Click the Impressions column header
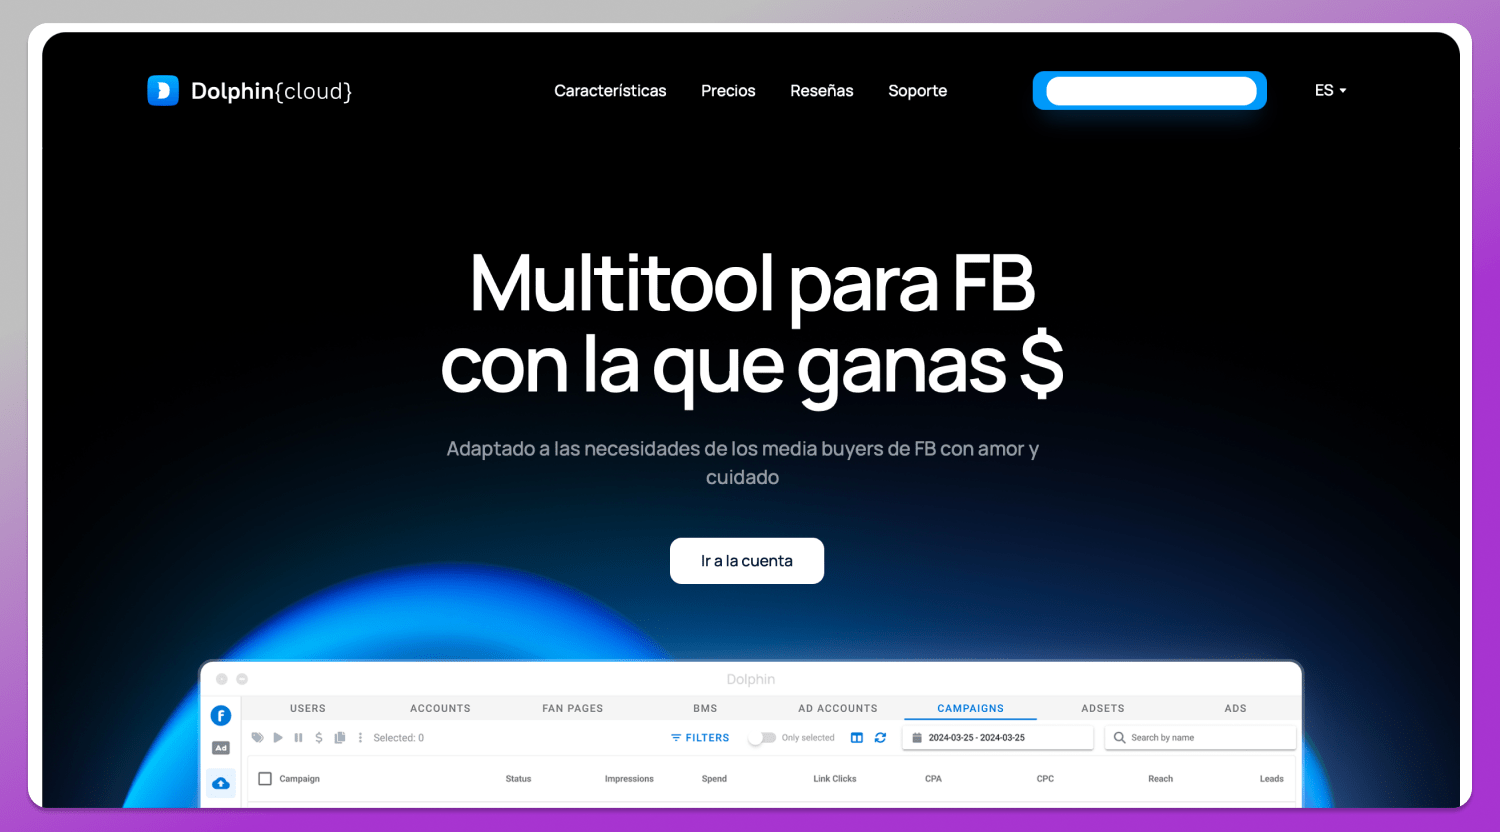 (x=629, y=779)
